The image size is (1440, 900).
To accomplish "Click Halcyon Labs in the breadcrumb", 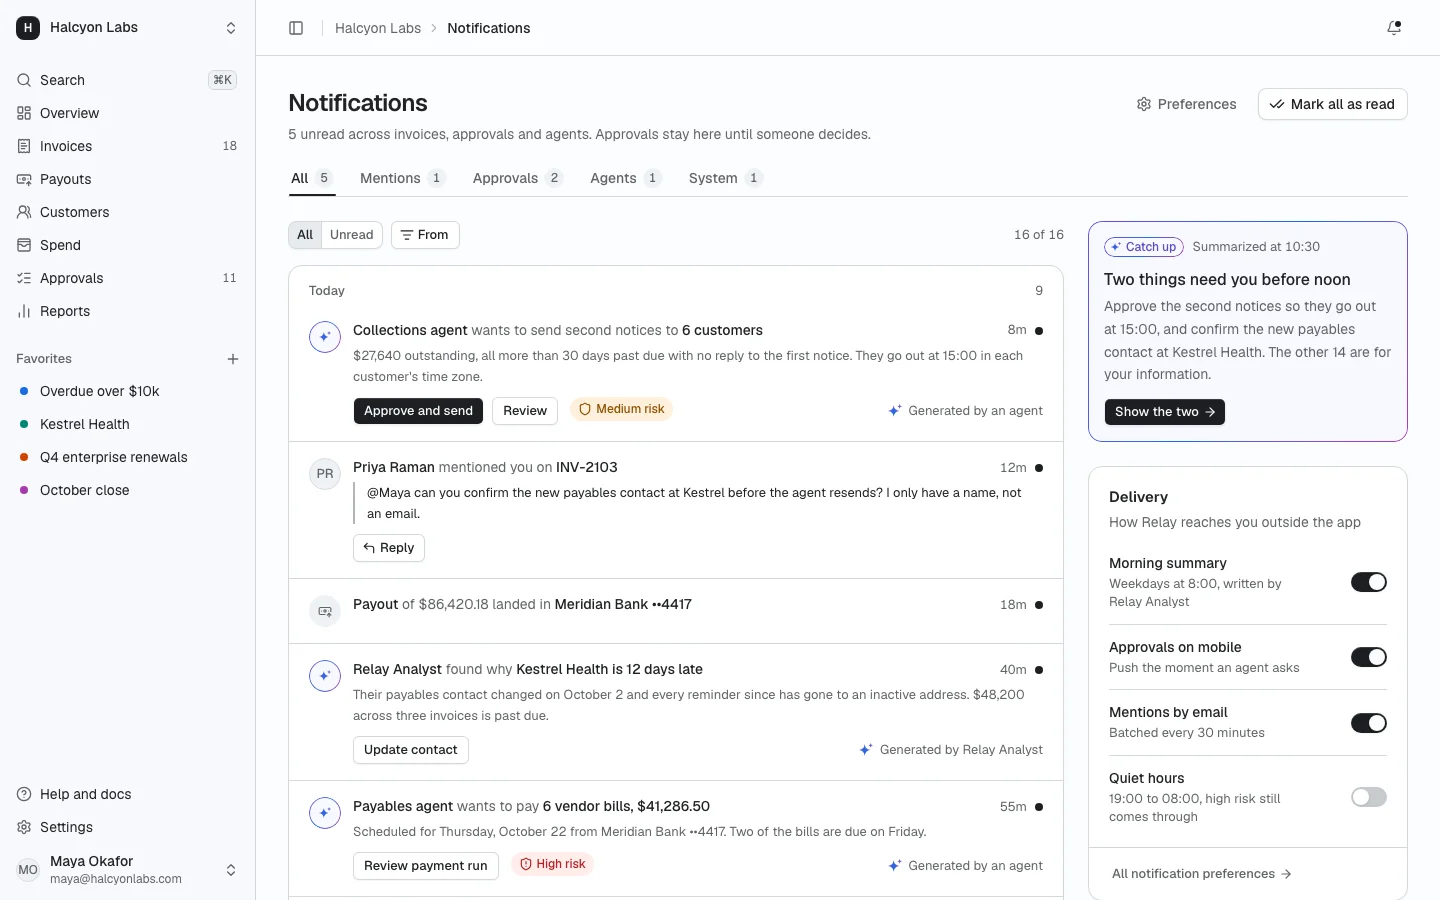I will (x=378, y=28).
